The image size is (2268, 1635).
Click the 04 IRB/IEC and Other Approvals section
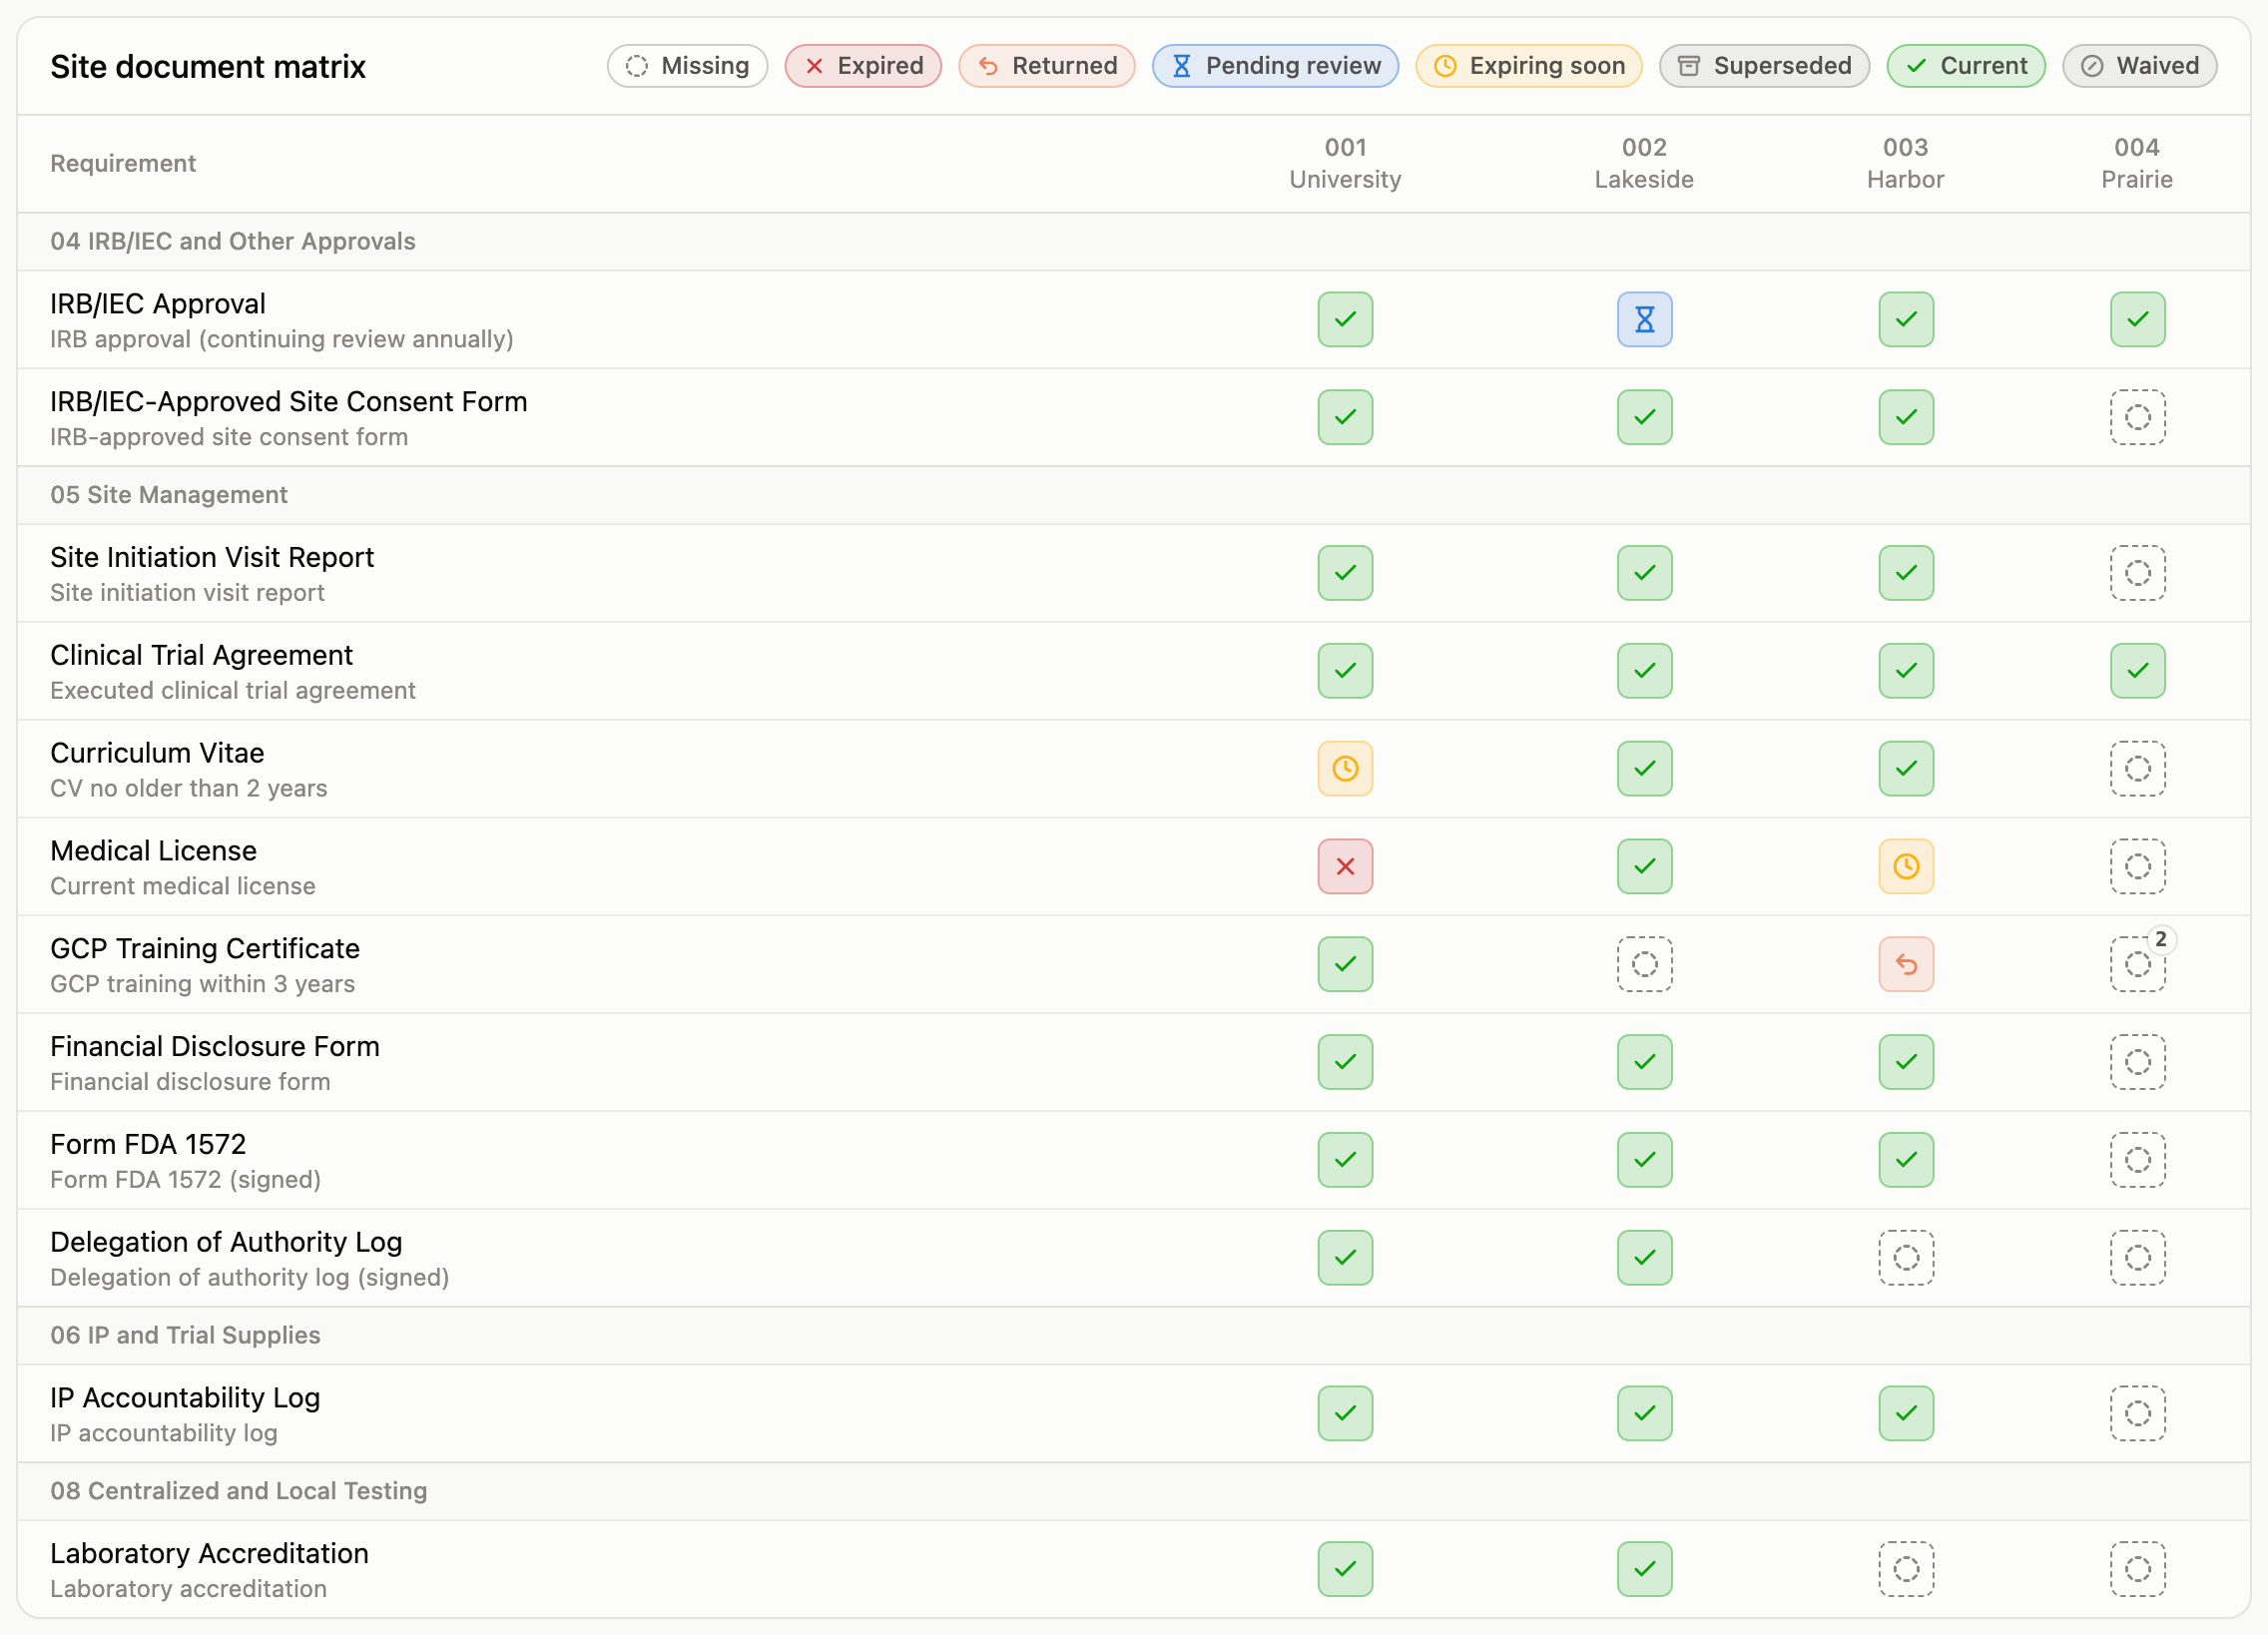(233, 242)
